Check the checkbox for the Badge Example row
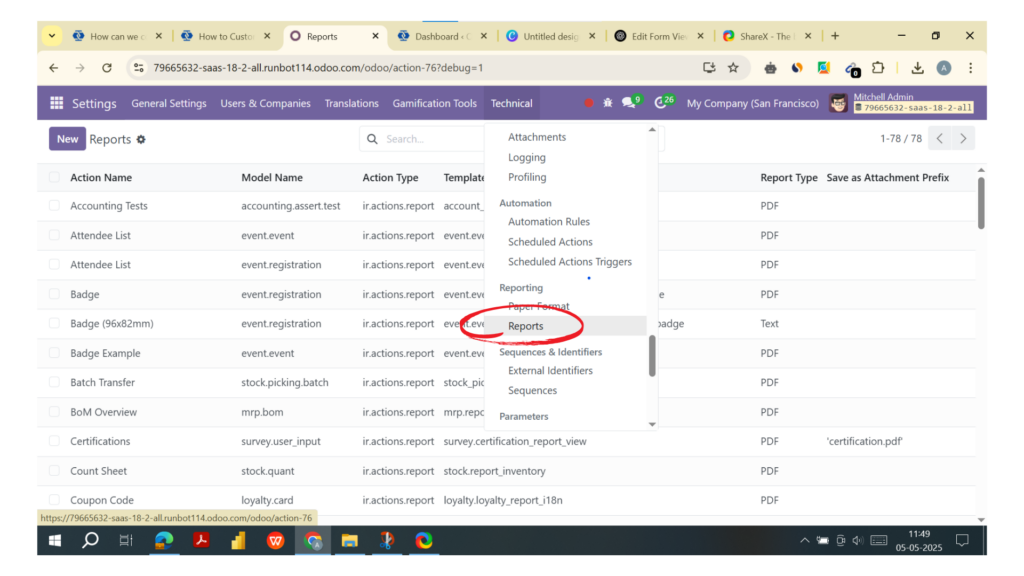Viewport: 1024px width, 576px height. pyautogui.click(x=54, y=353)
